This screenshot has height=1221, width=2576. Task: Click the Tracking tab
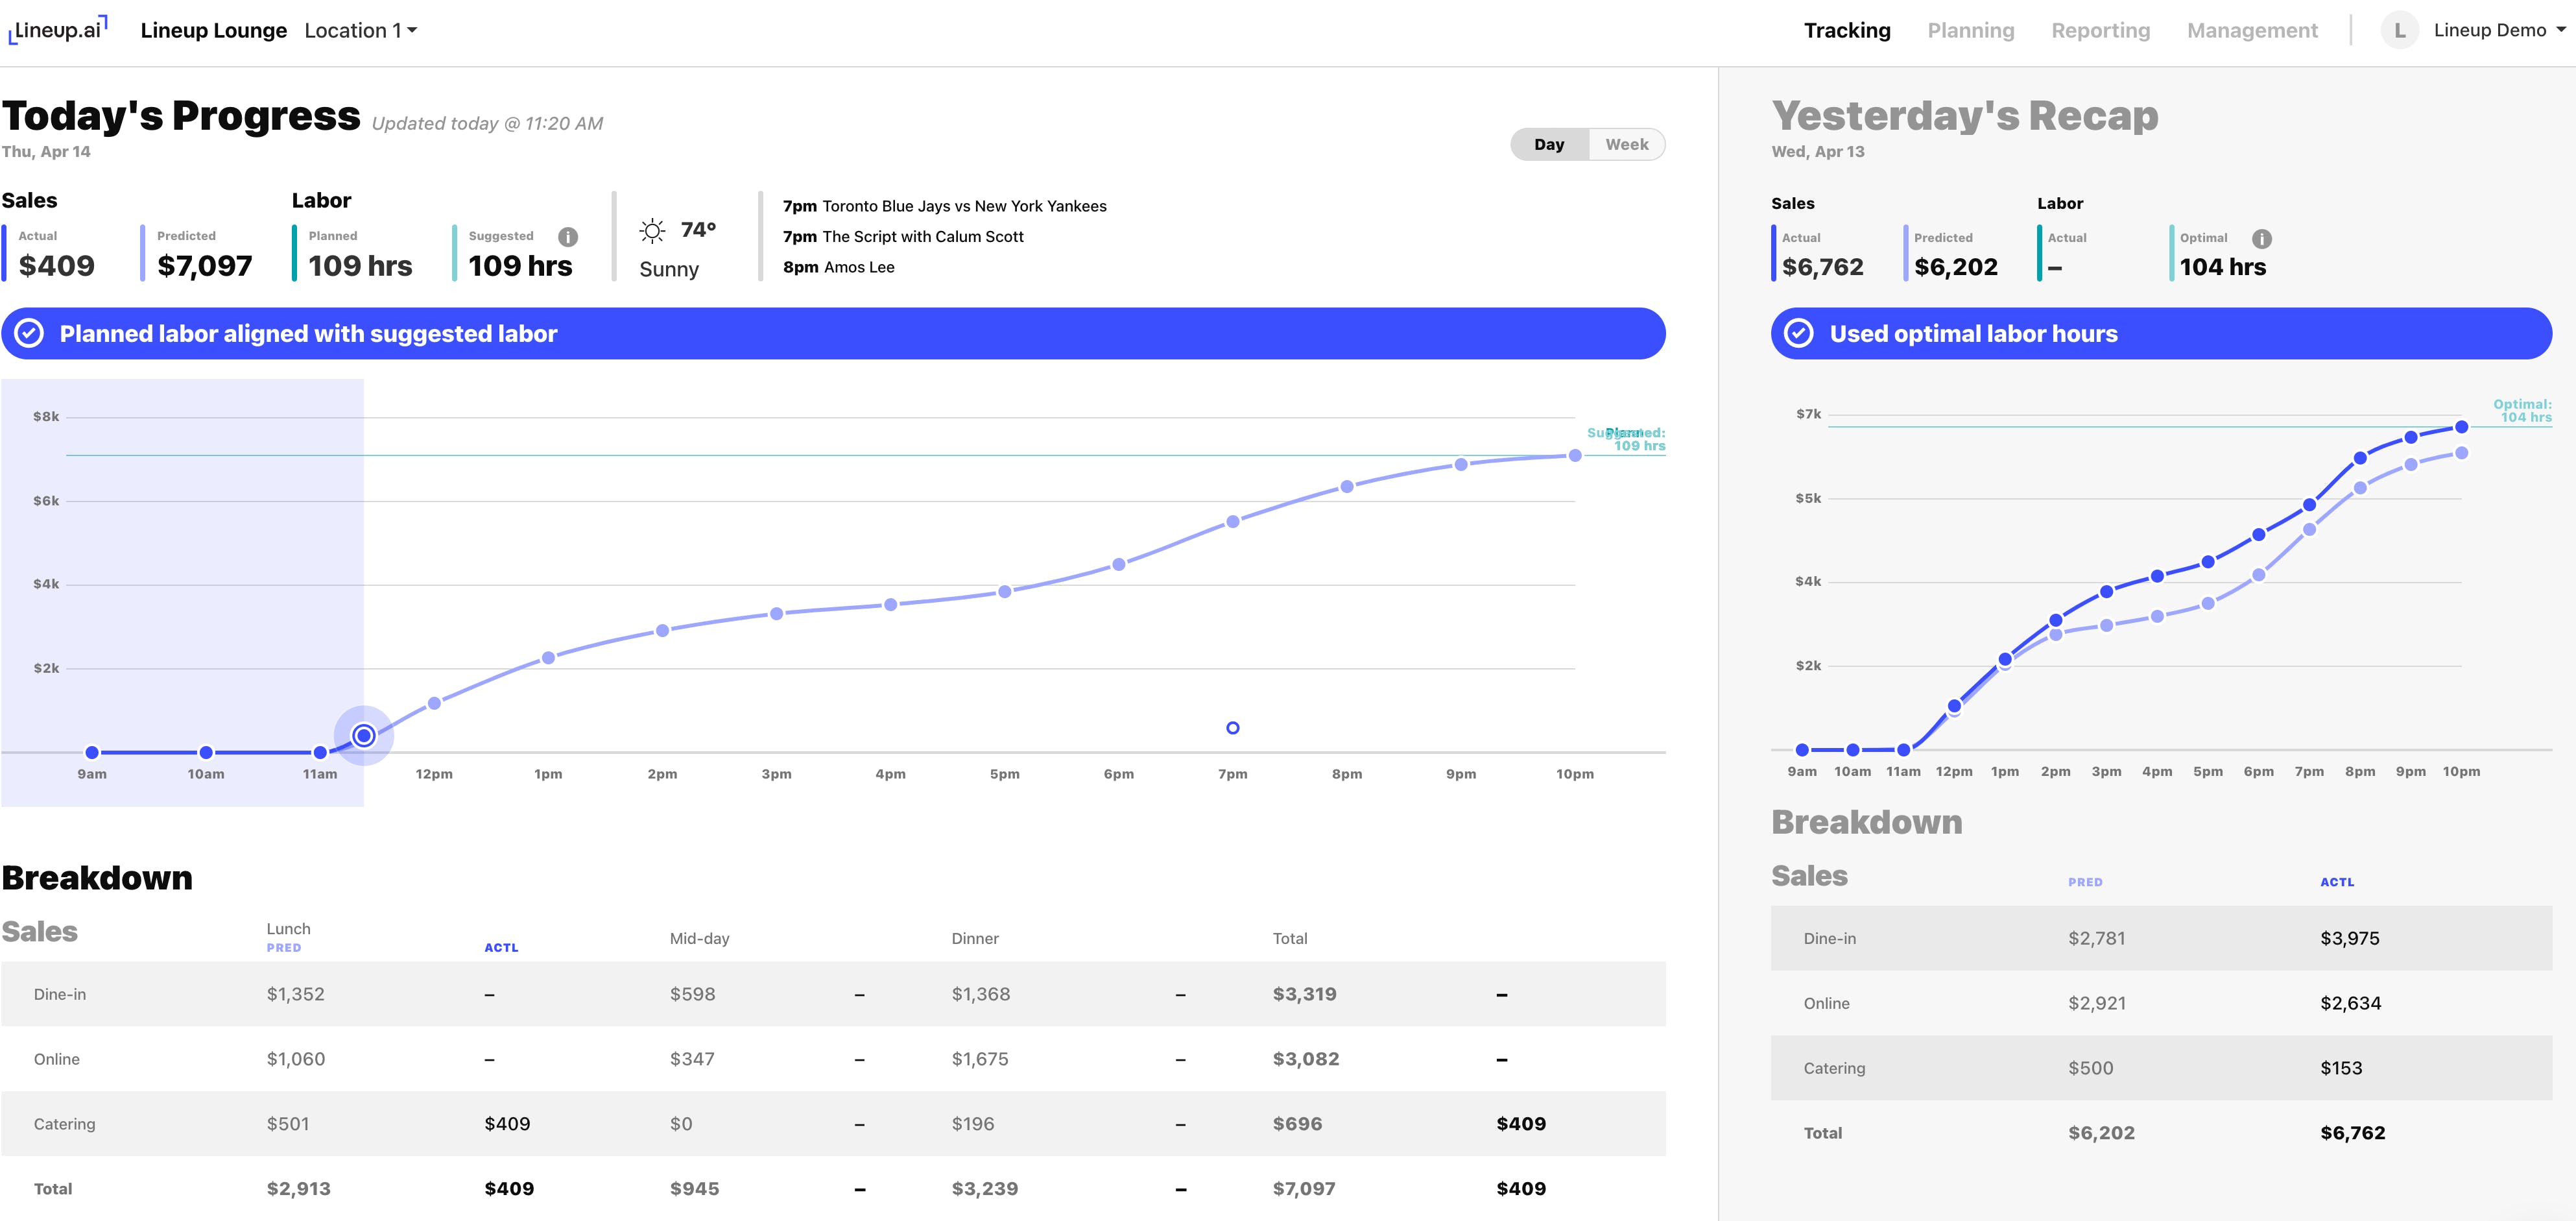[x=1846, y=31]
